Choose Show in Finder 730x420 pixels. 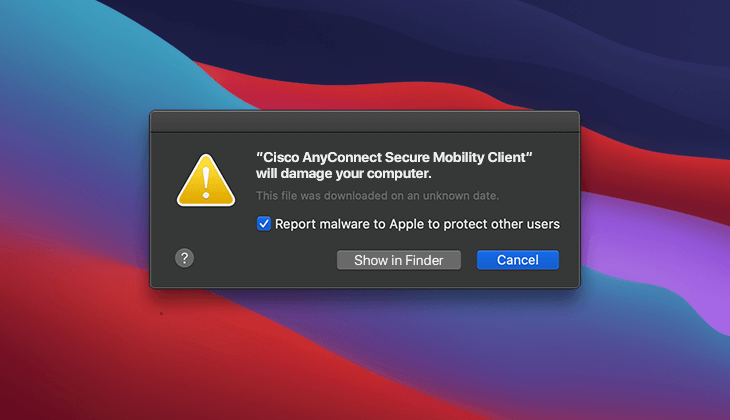point(399,260)
